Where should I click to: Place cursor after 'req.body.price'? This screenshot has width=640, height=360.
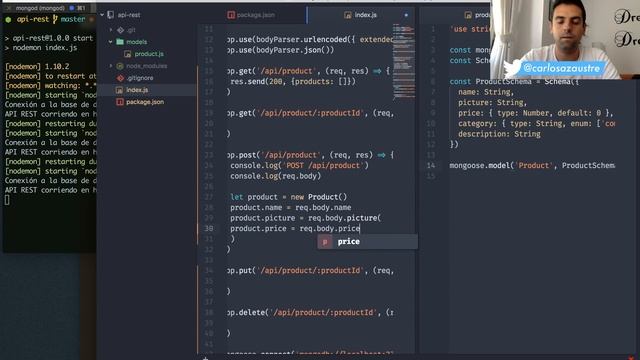pyautogui.click(x=360, y=229)
